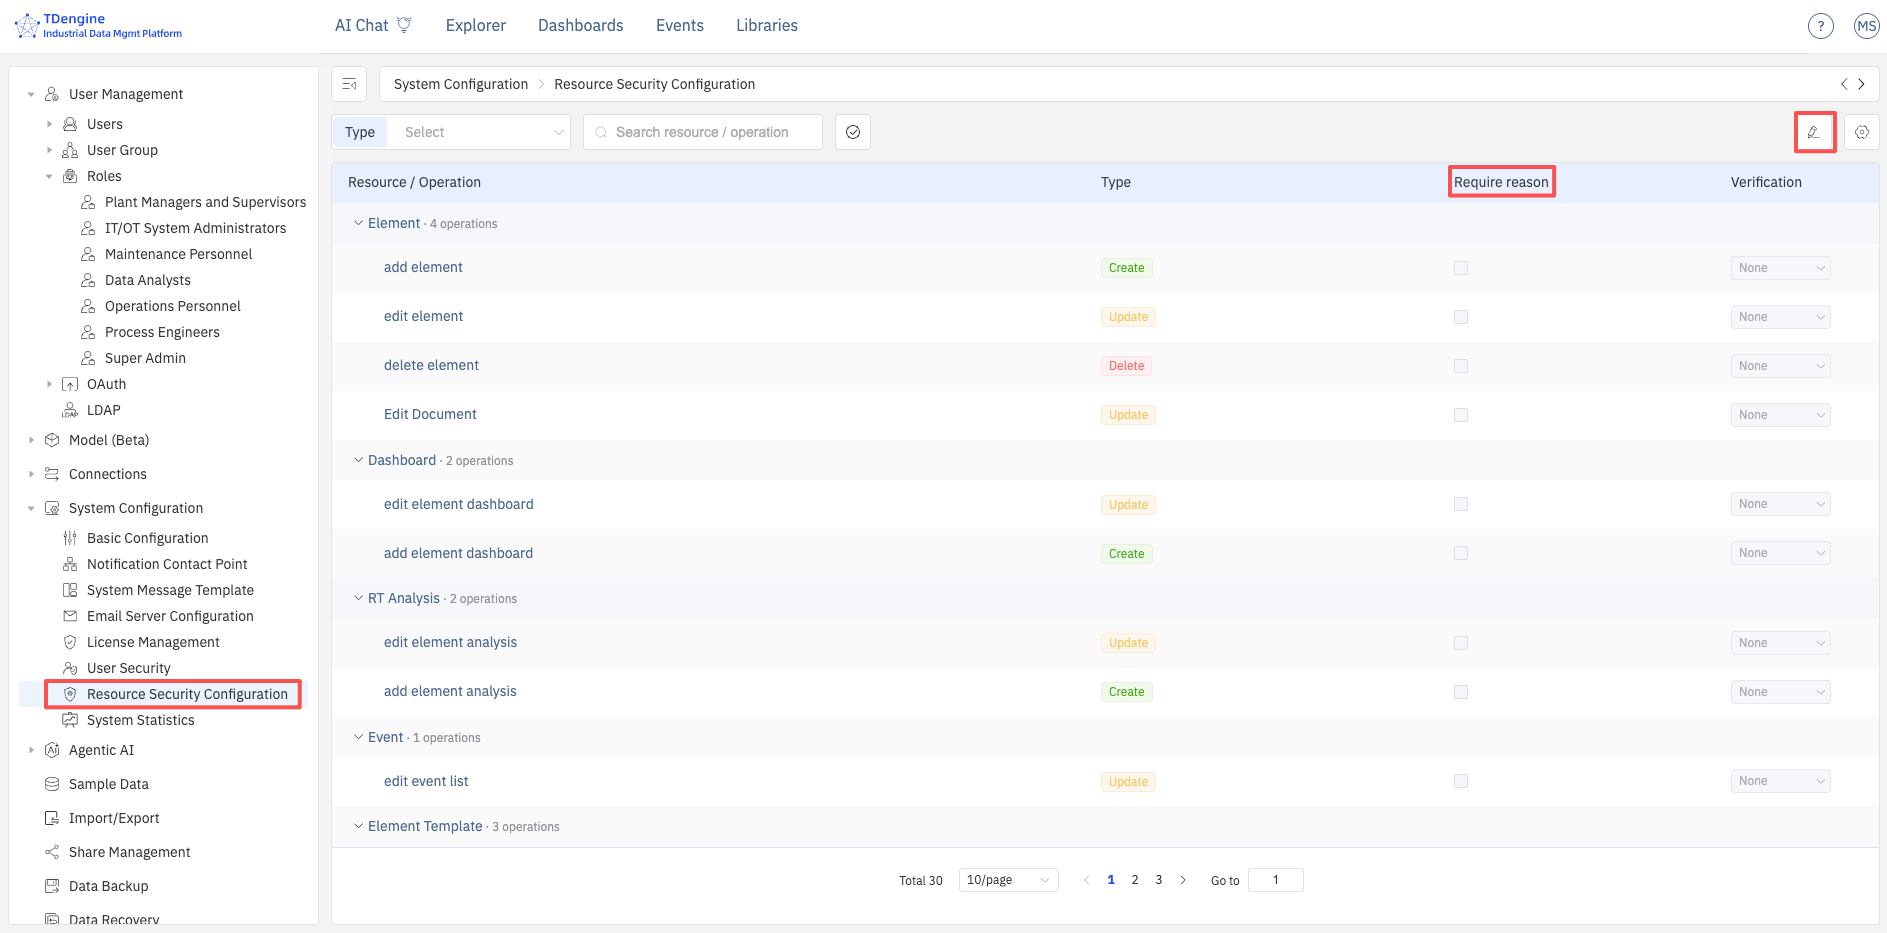Check Require reason for edit event list
The width and height of the screenshot is (1887, 933).
click(x=1461, y=781)
